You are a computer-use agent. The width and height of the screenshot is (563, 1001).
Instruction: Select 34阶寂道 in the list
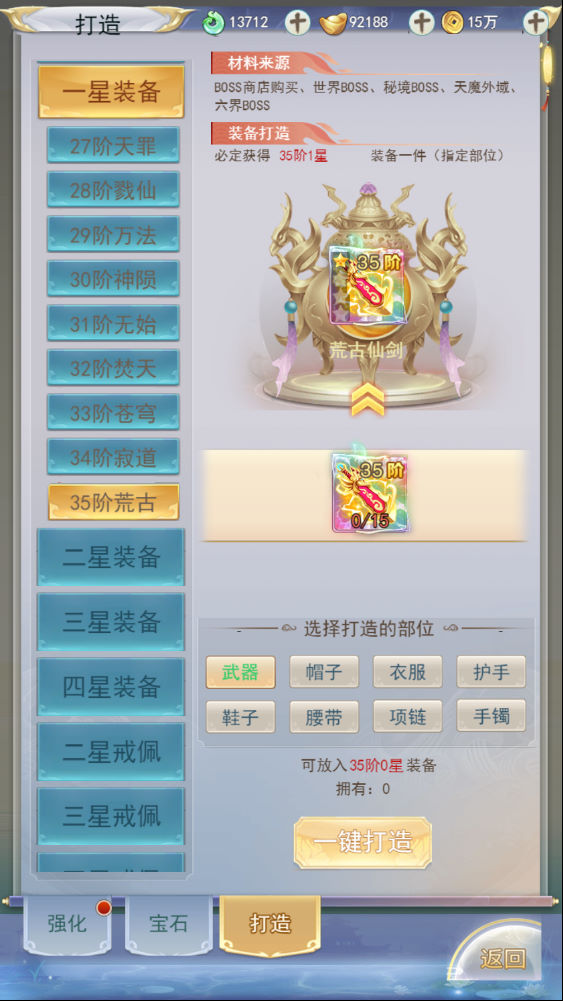pyautogui.click(x=113, y=457)
